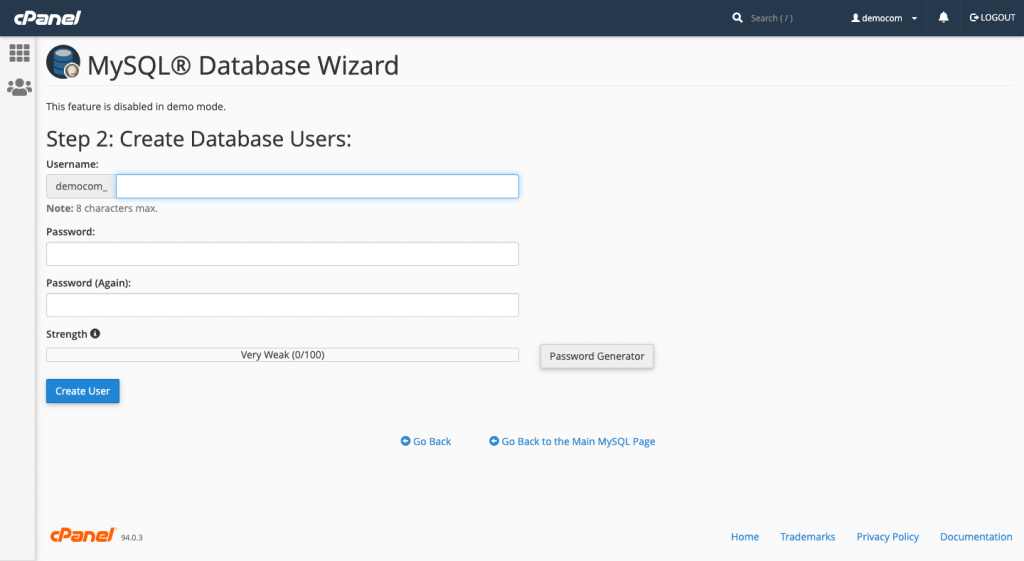Open the user manager people icon
Viewport: 1024px width, 561px height.
pyautogui.click(x=19, y=87)
